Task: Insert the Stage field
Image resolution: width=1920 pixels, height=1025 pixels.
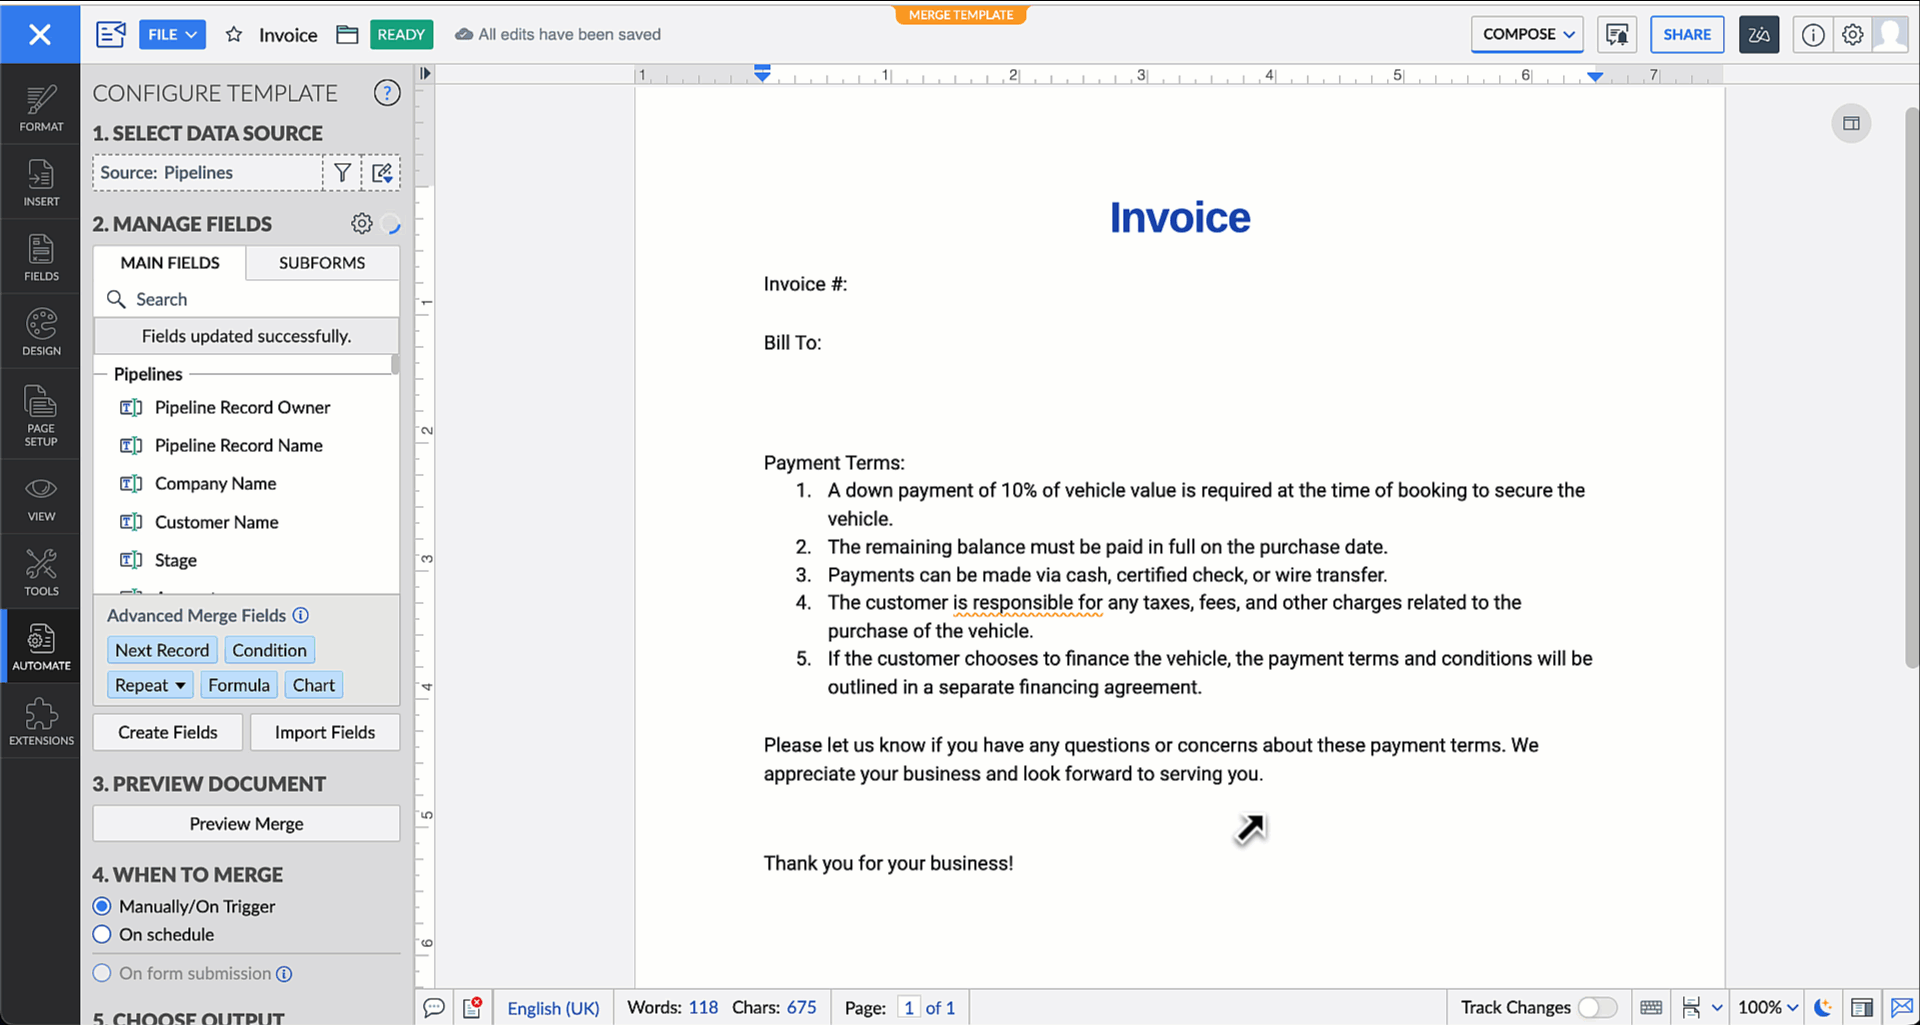Action: pyautogui.click(x=176, y=560)
